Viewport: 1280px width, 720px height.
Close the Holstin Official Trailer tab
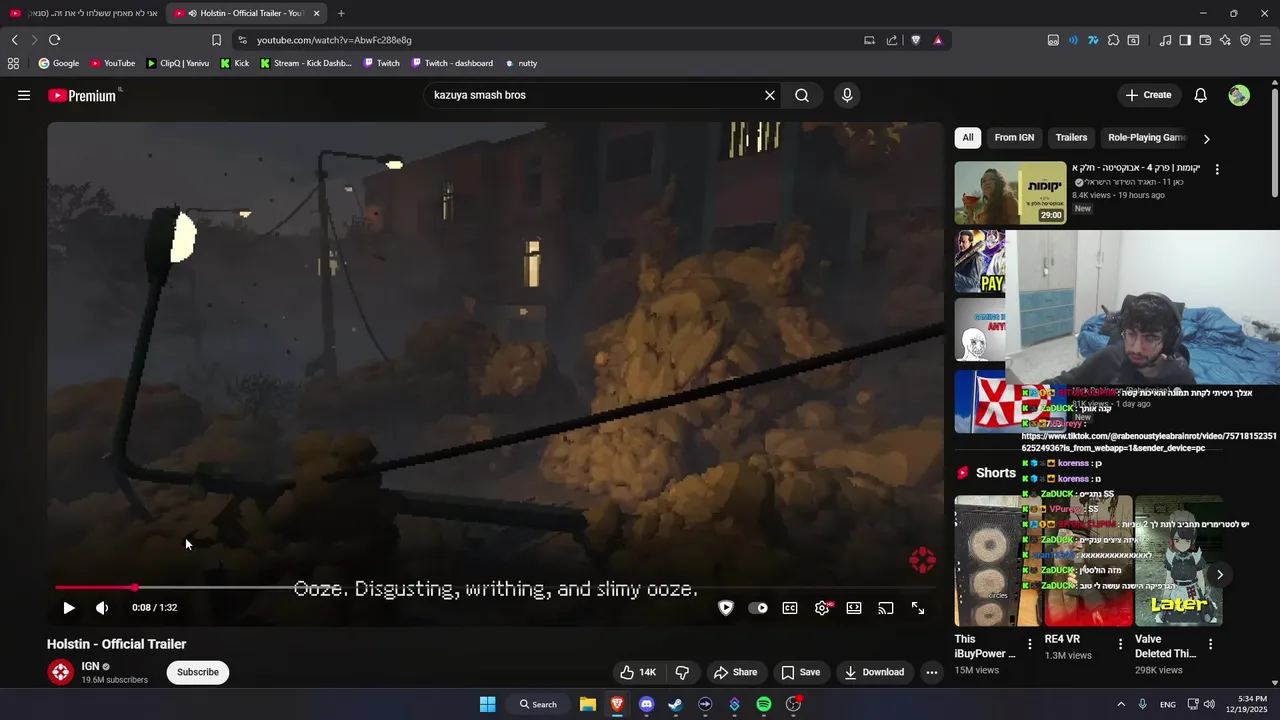[317, 13]
